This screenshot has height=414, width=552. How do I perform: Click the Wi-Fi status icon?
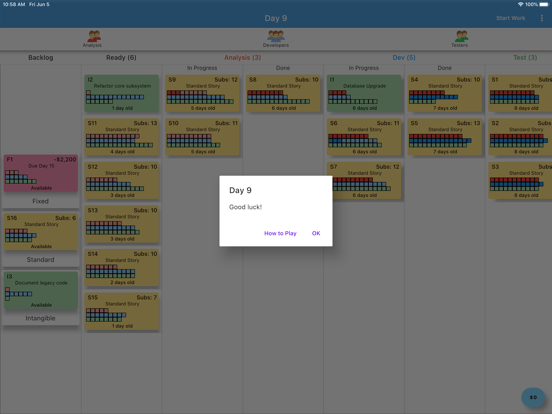(520, 4)
